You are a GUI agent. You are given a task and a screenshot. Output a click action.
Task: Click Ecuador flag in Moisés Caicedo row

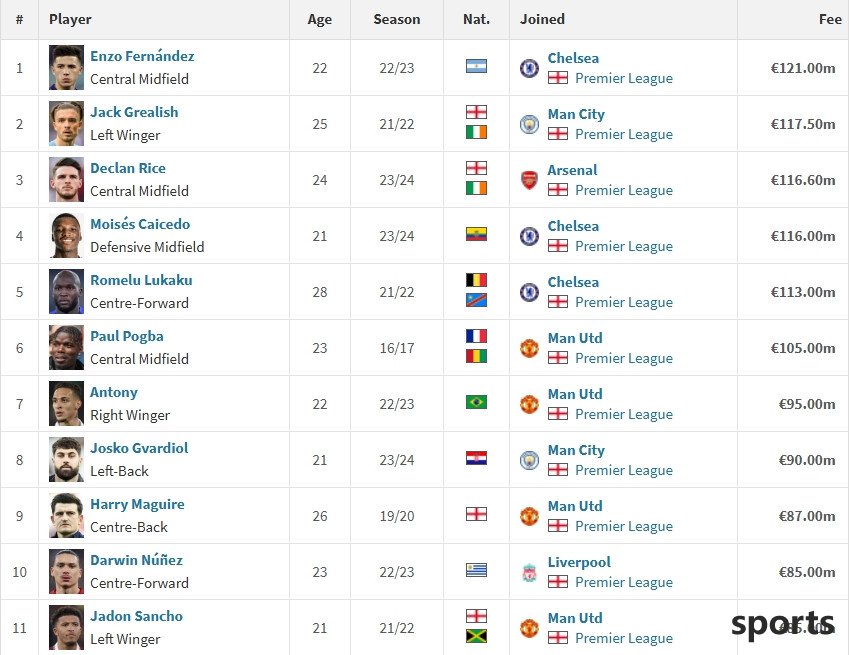tap(476, 235)
